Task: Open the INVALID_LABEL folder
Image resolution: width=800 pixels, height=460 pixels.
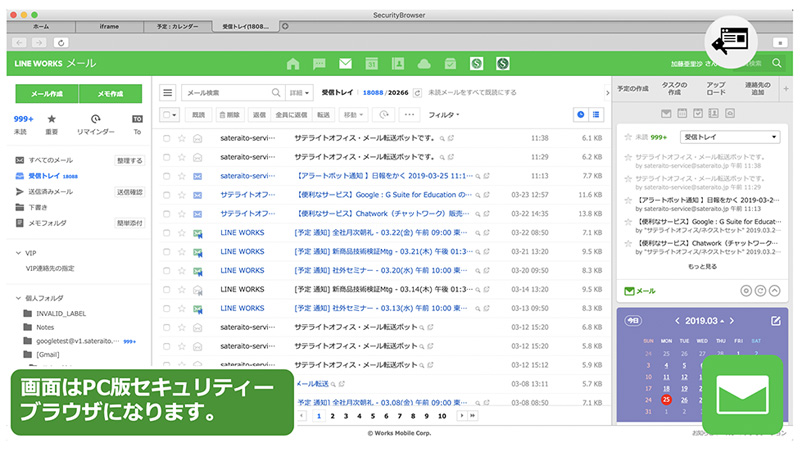Action: point(61,314)
